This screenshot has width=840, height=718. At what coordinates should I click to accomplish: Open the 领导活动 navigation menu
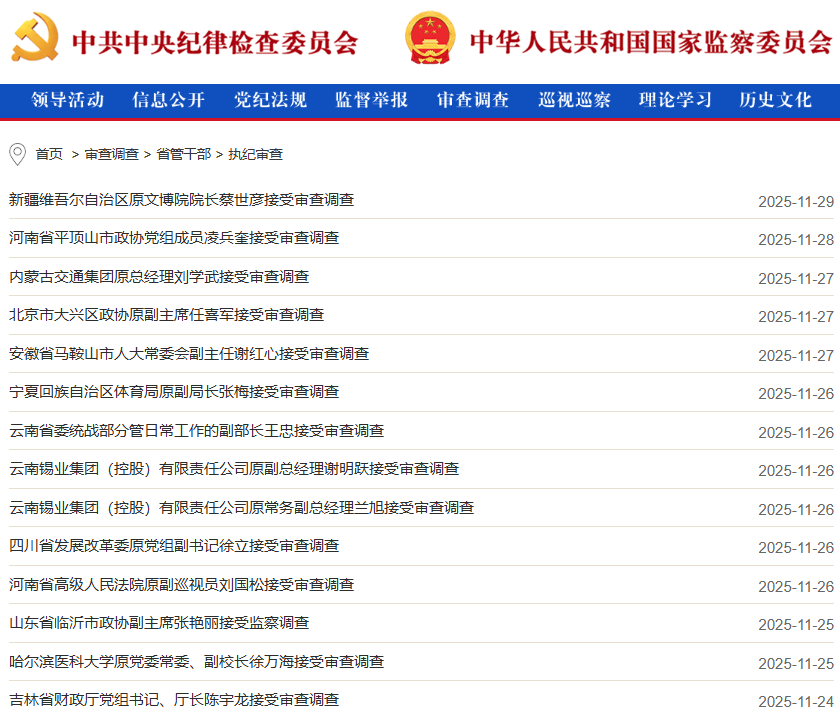point(68,100)
